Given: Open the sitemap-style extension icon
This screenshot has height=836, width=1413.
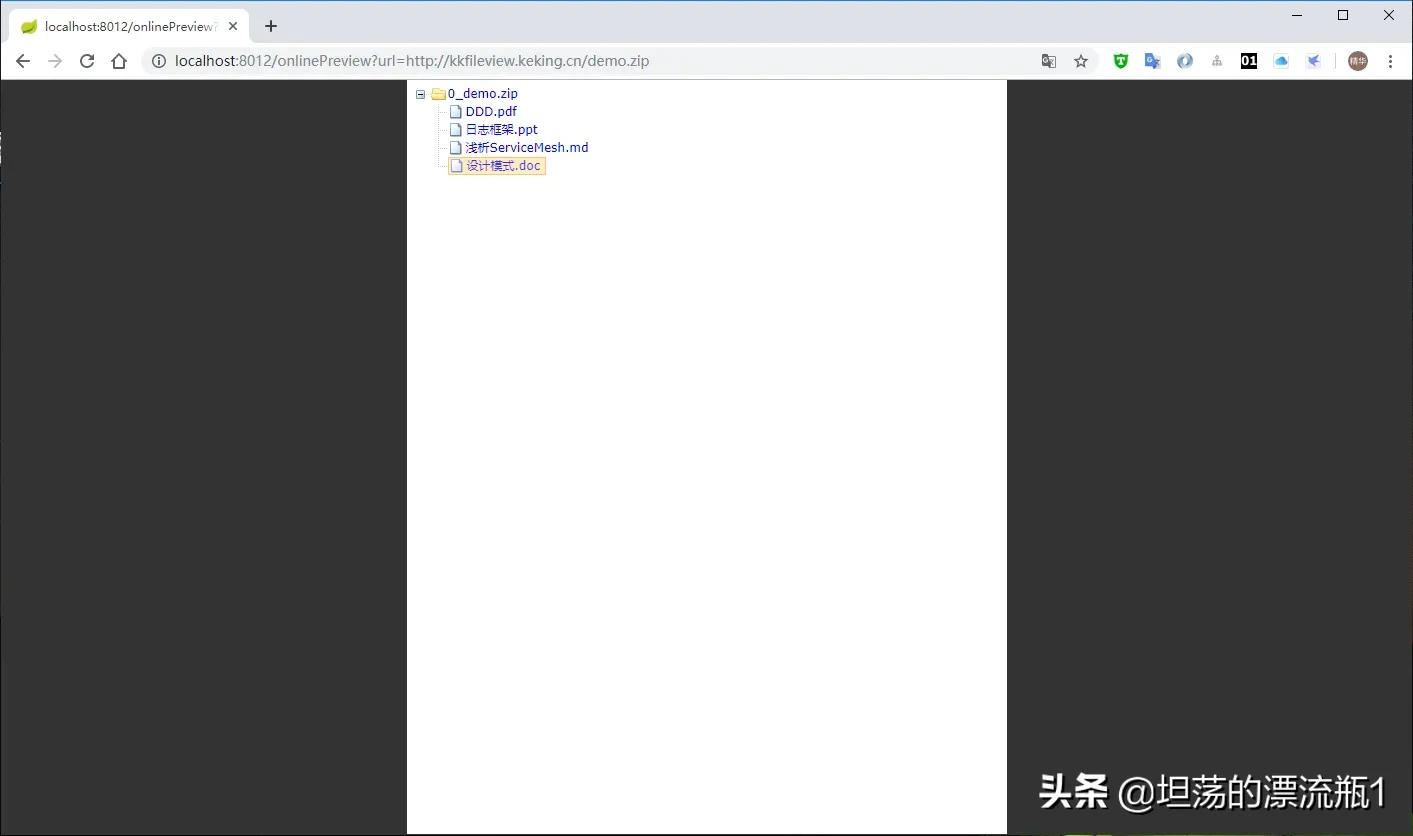Looking at the screenshot, I should coord(1217,61).
